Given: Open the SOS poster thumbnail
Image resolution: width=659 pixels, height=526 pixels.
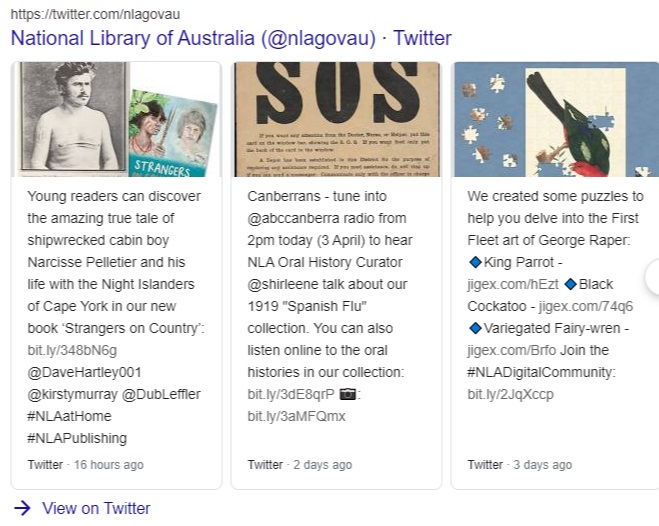Looking at the screenshot, I should (x=337, y=118).
